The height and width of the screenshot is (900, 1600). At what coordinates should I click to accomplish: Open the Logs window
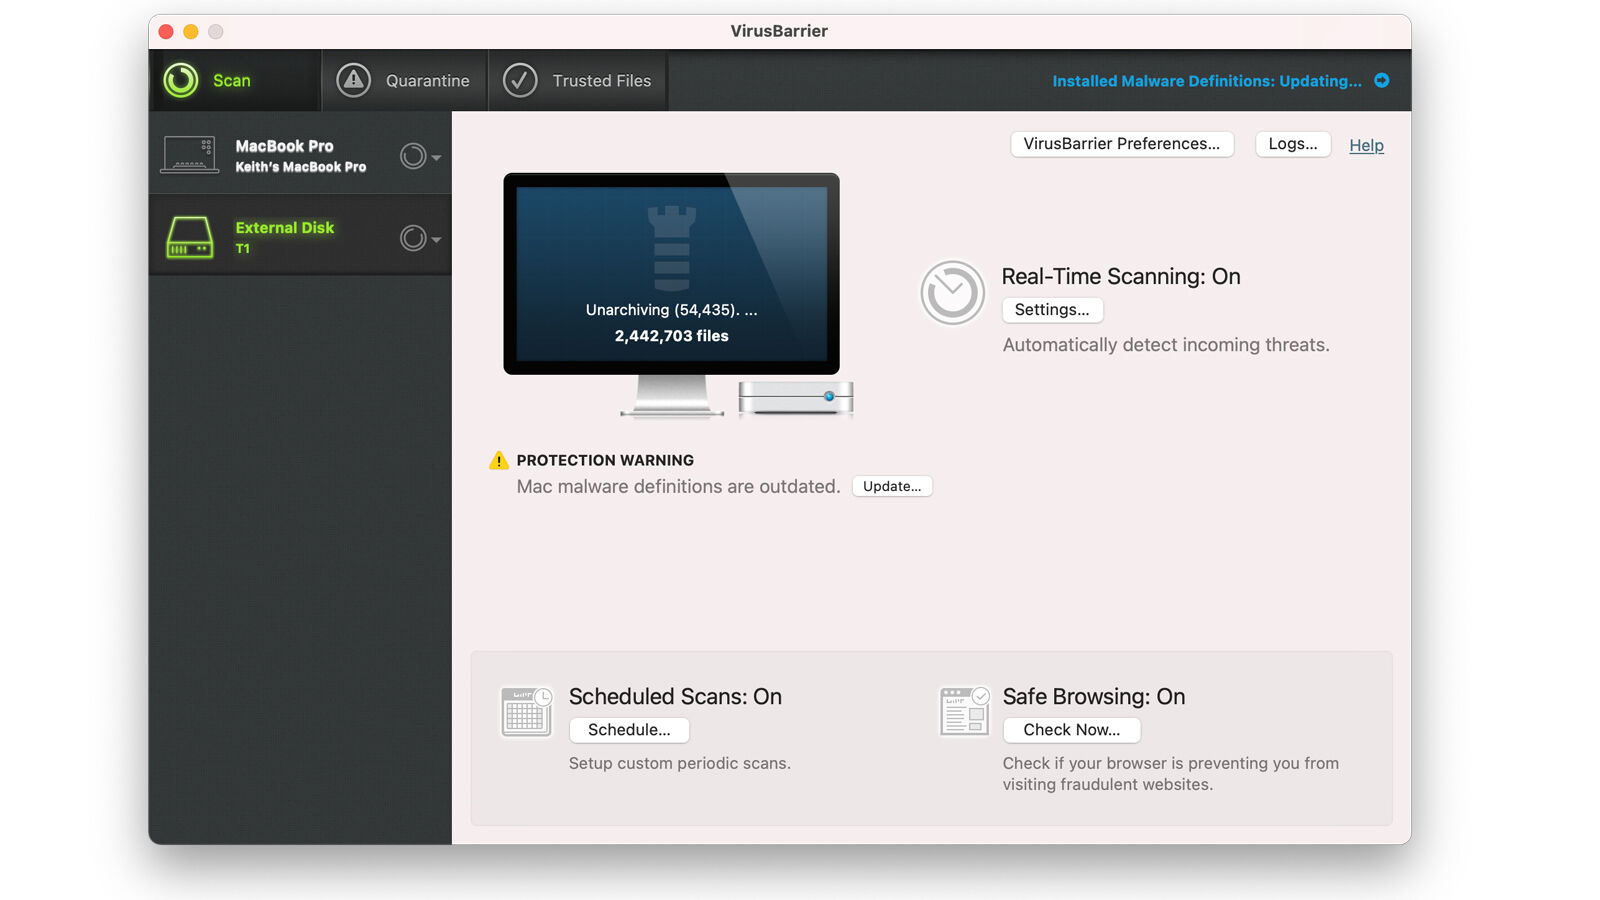click(x=1293, y=144)
